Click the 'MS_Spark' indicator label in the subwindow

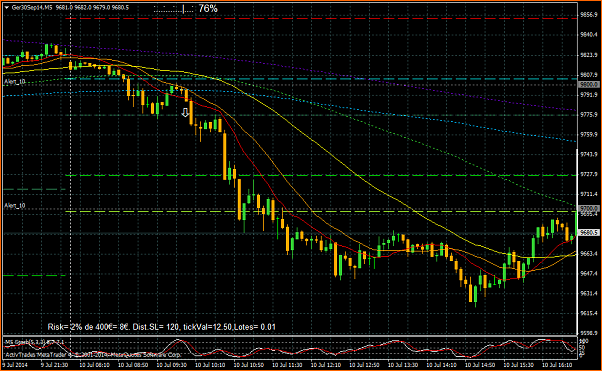pos(34,342)
